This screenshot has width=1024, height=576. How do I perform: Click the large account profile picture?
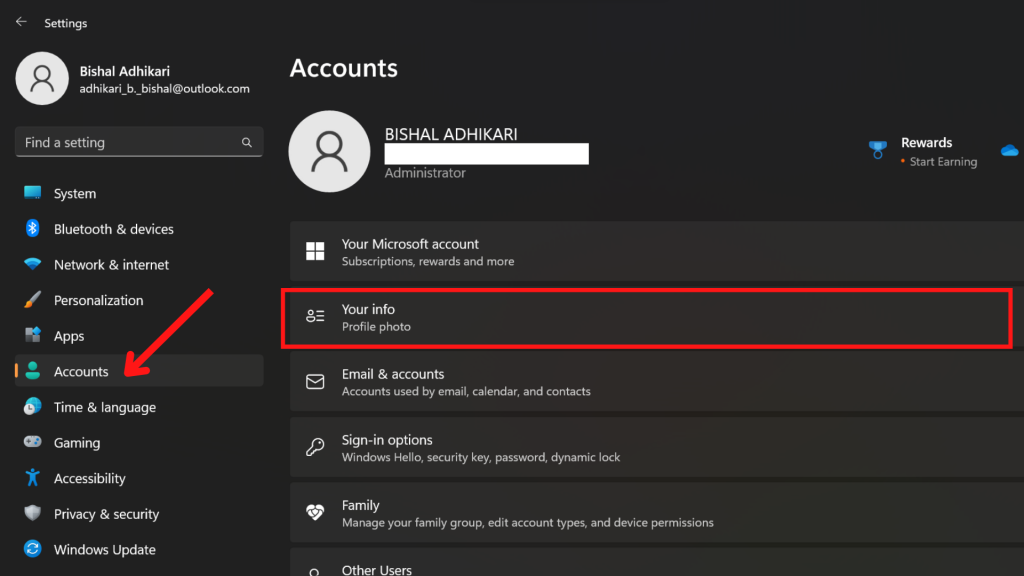pos(329,152)
